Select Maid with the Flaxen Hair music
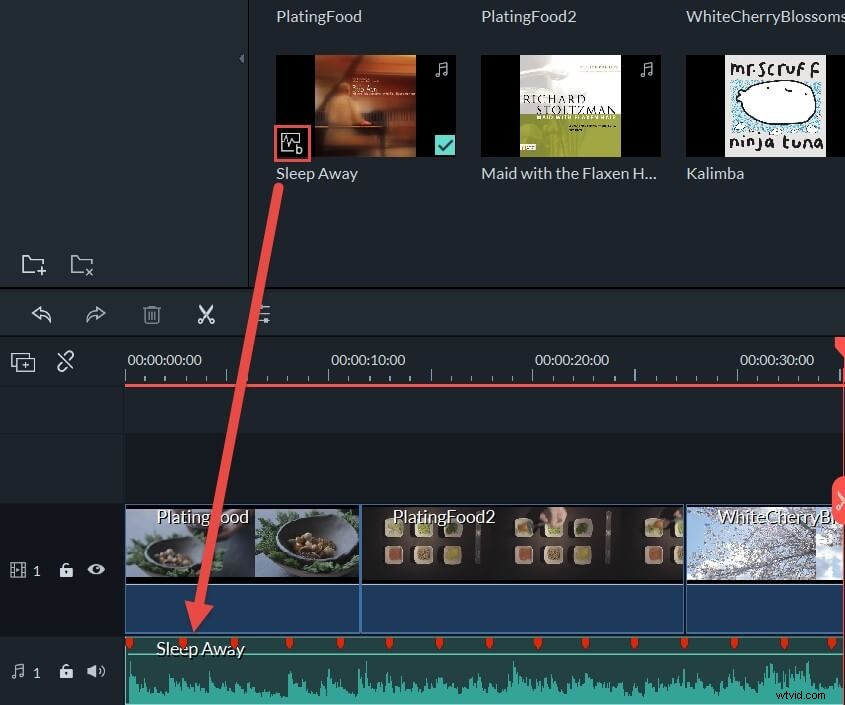 (570, 105)
